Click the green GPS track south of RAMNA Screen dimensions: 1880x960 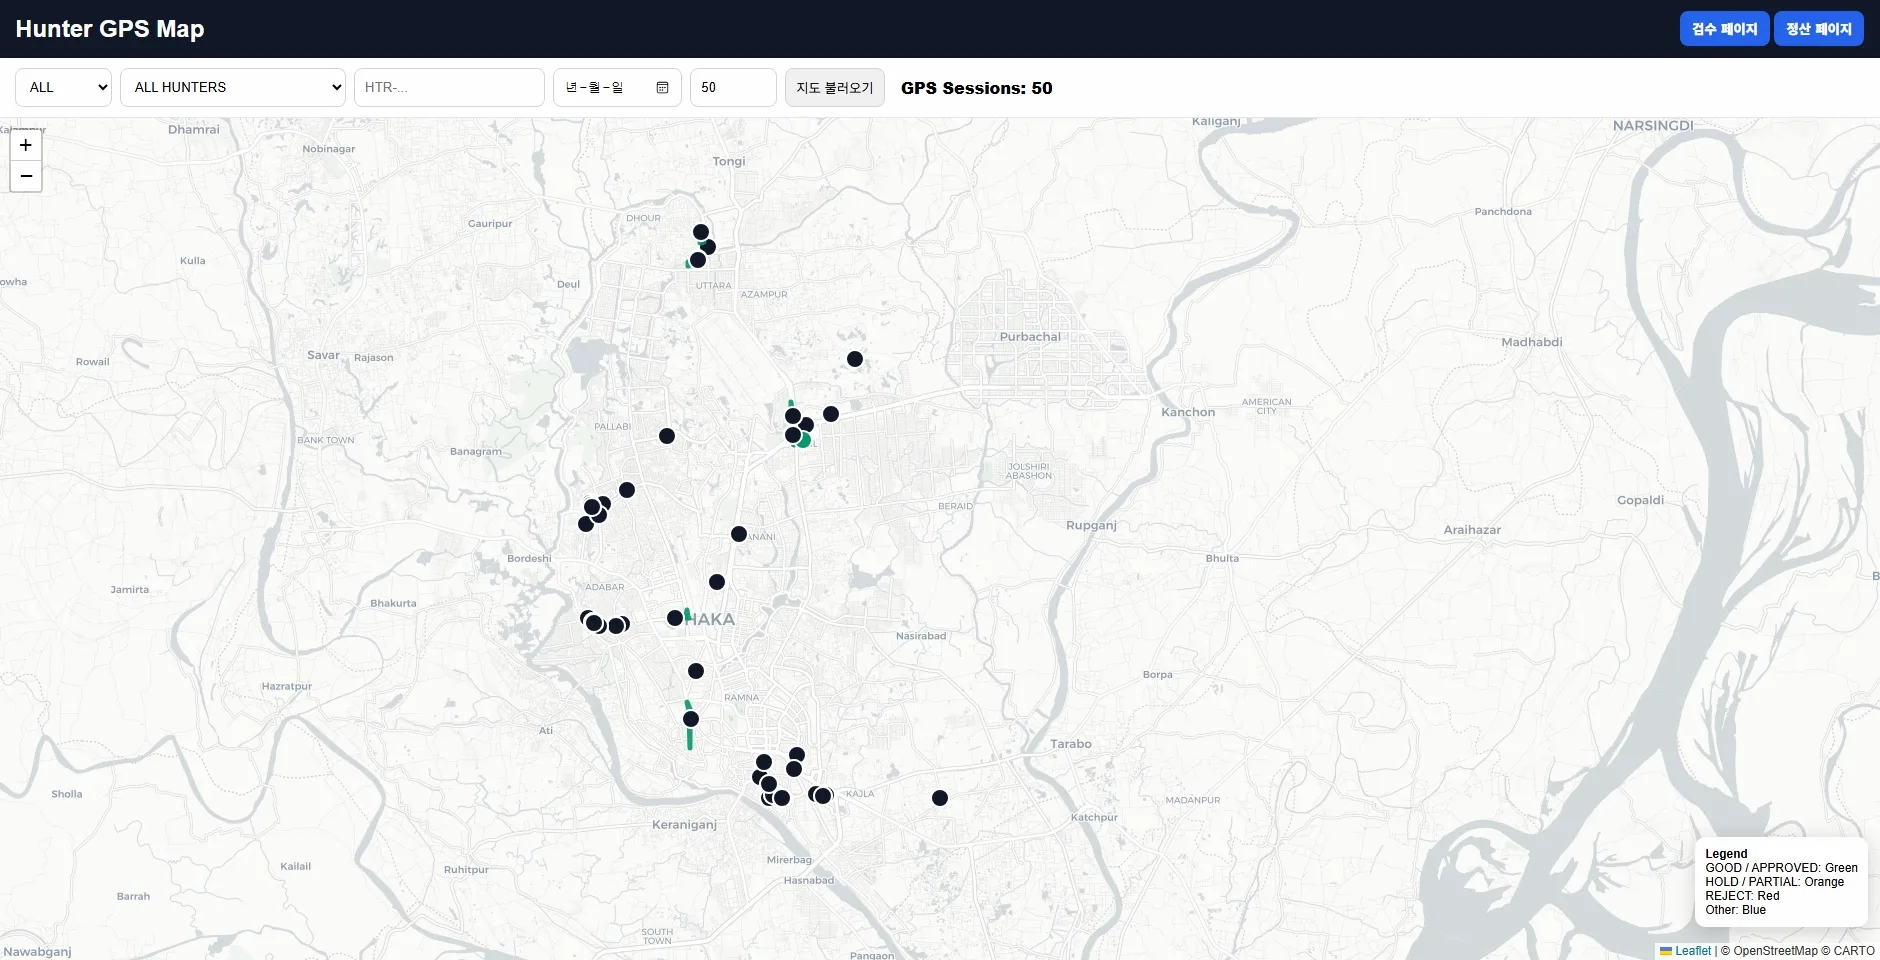[x=690, y=738]
